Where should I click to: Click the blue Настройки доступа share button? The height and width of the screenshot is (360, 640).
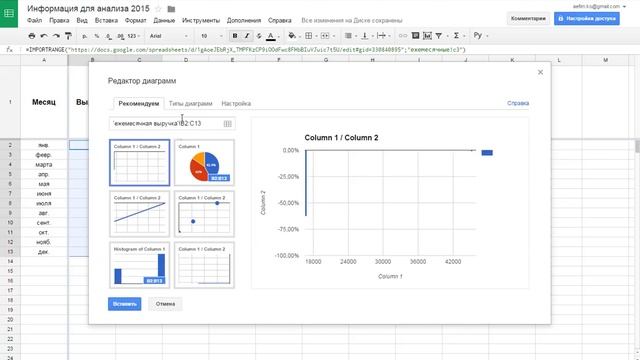[587, 18]
